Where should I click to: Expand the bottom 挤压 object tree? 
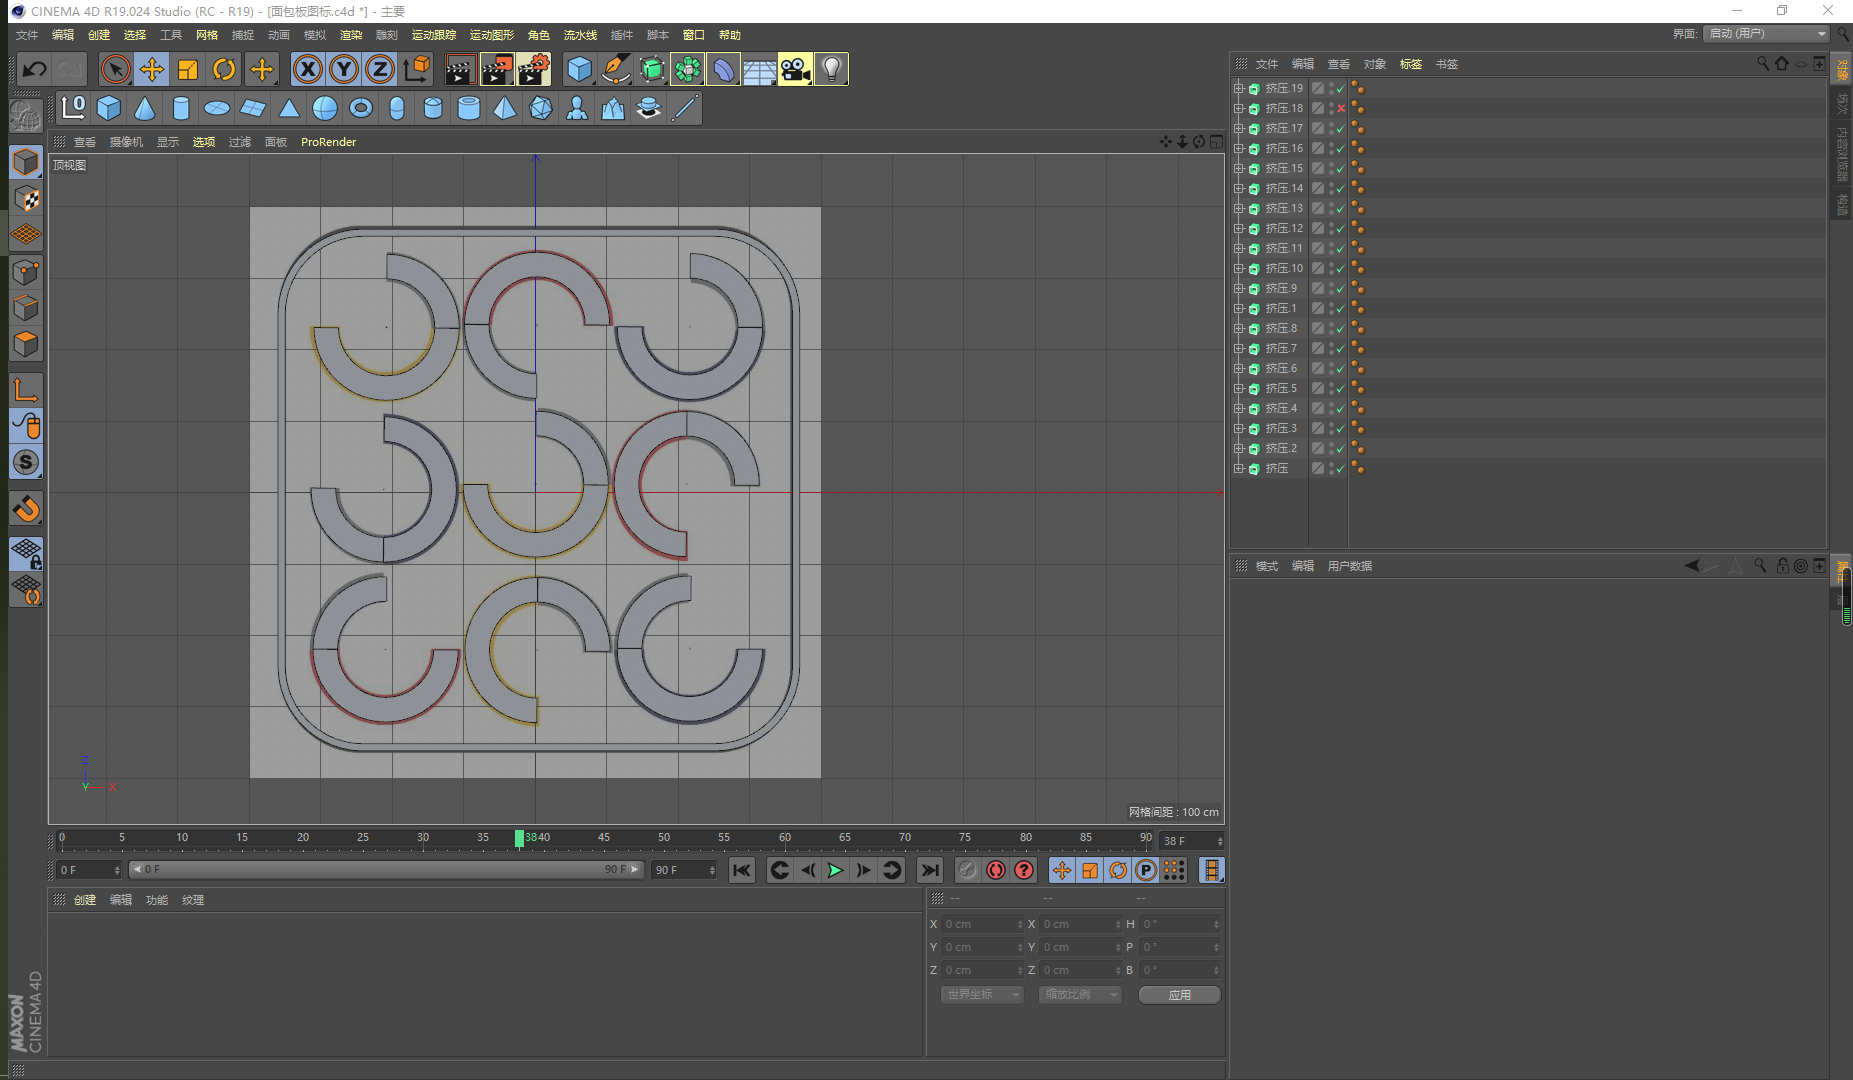tap(1239, 468)
